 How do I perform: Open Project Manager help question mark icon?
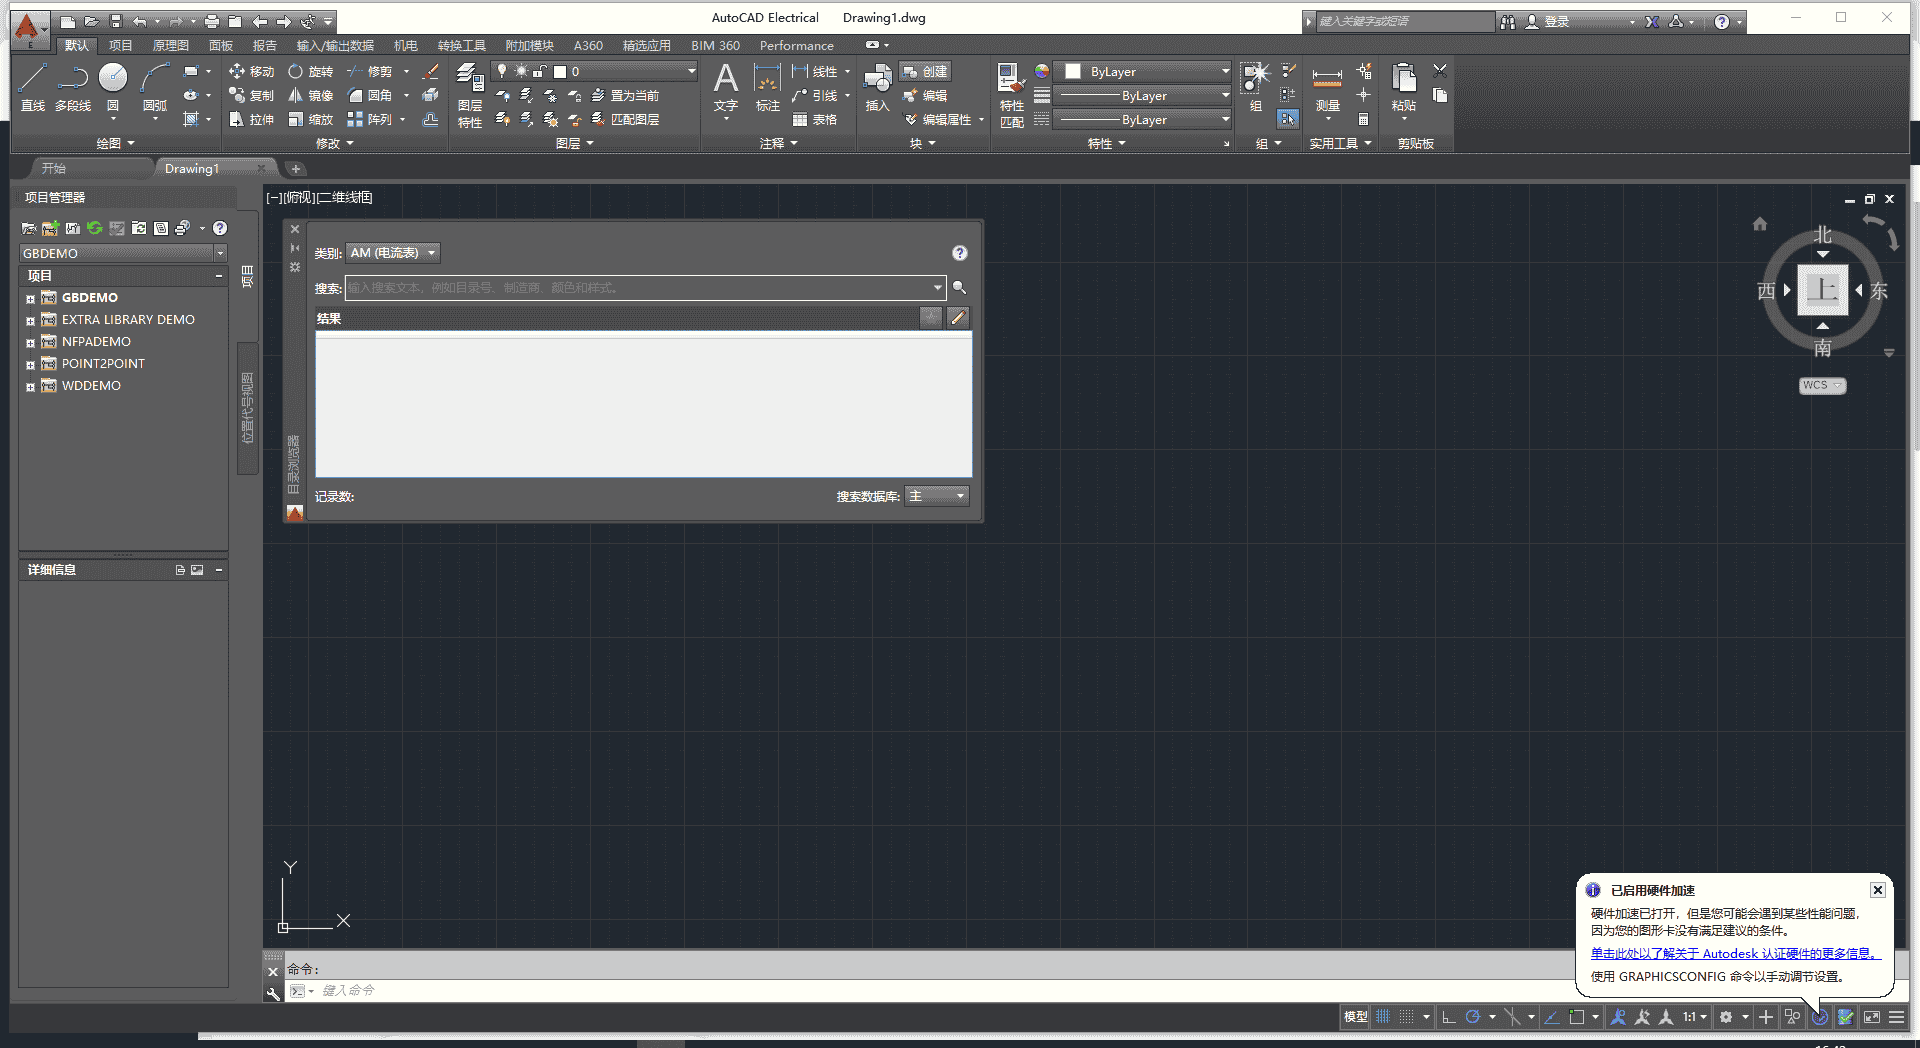tap(219, 228)
